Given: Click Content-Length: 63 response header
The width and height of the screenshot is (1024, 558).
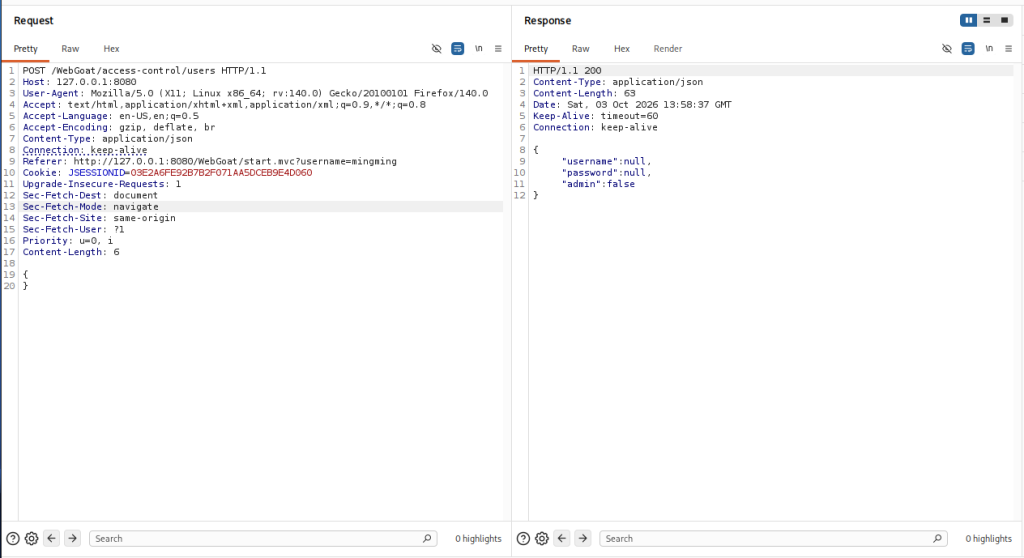Looking at the screenshot, I should point(584,93).
